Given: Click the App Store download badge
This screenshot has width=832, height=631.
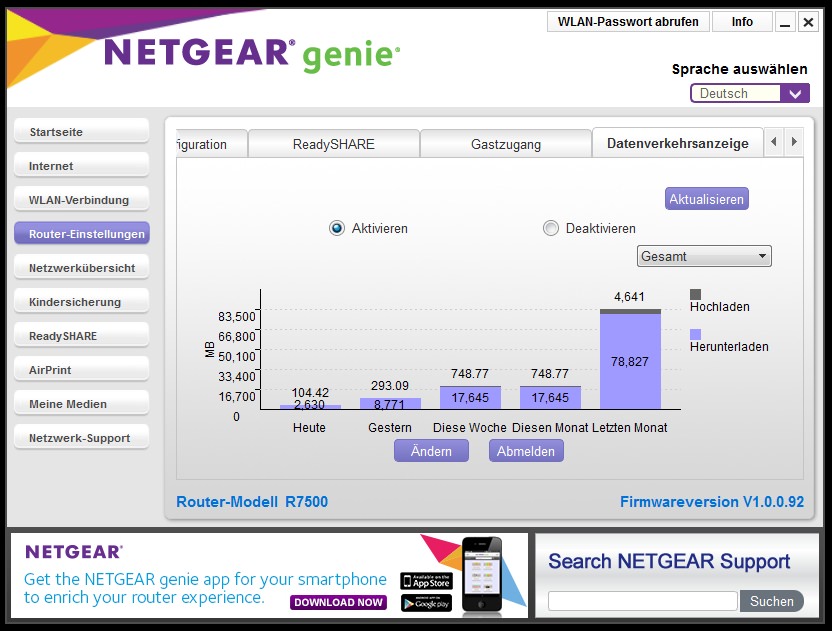Looking at the screenshot, I should click(426, 581).
